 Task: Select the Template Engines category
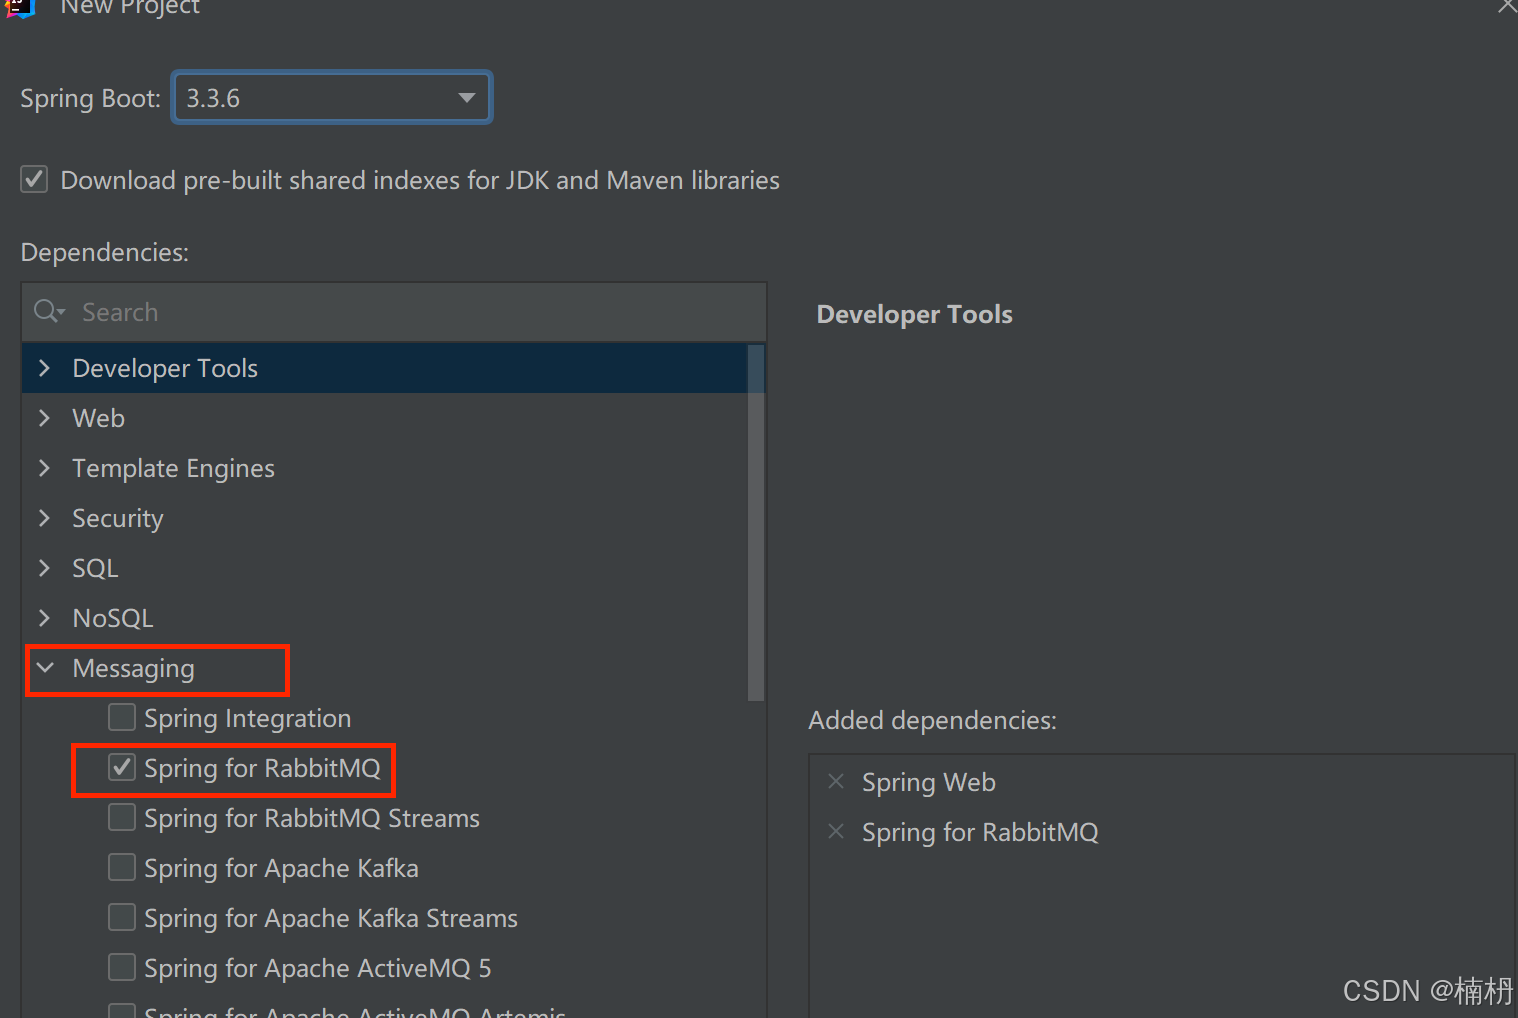click(172, 468)
